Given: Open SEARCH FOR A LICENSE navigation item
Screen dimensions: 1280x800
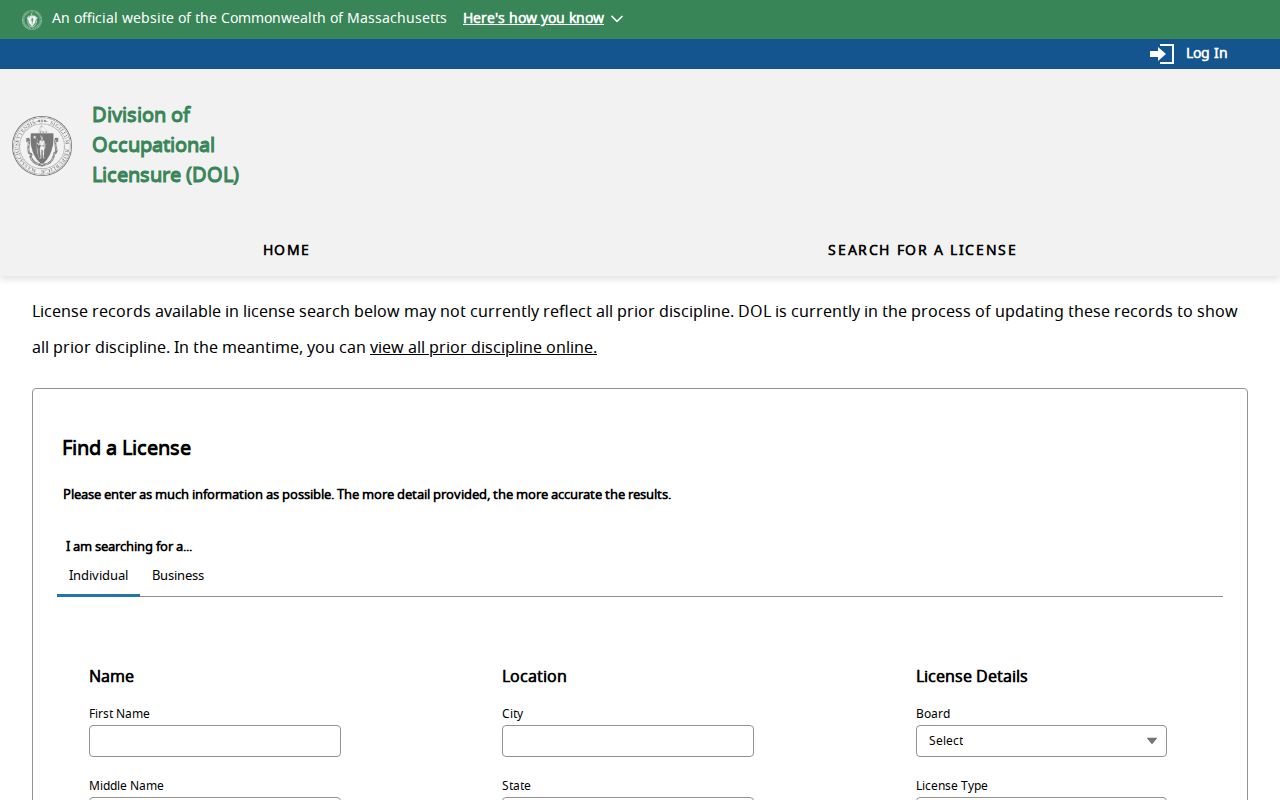Looking at the screenshot, I should [922, 250].
